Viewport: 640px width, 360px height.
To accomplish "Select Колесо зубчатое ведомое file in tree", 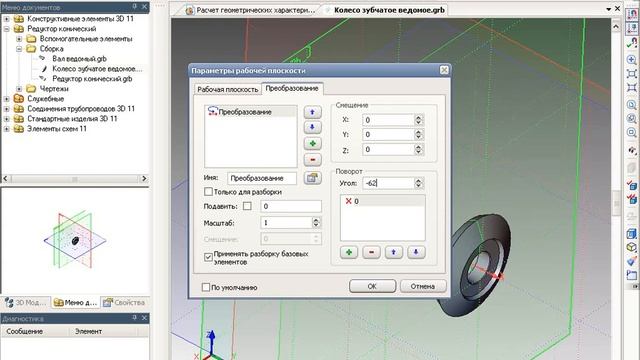I will point(97,69).
